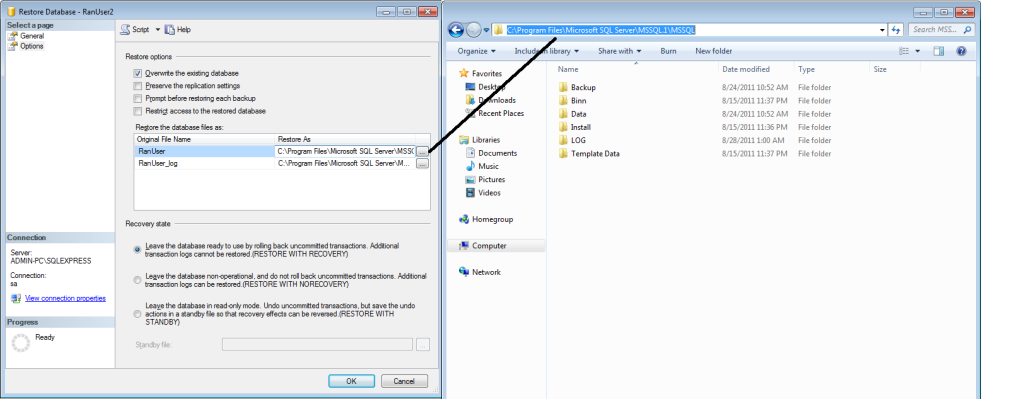Click the Standby file input field

[x=317, y=344]
